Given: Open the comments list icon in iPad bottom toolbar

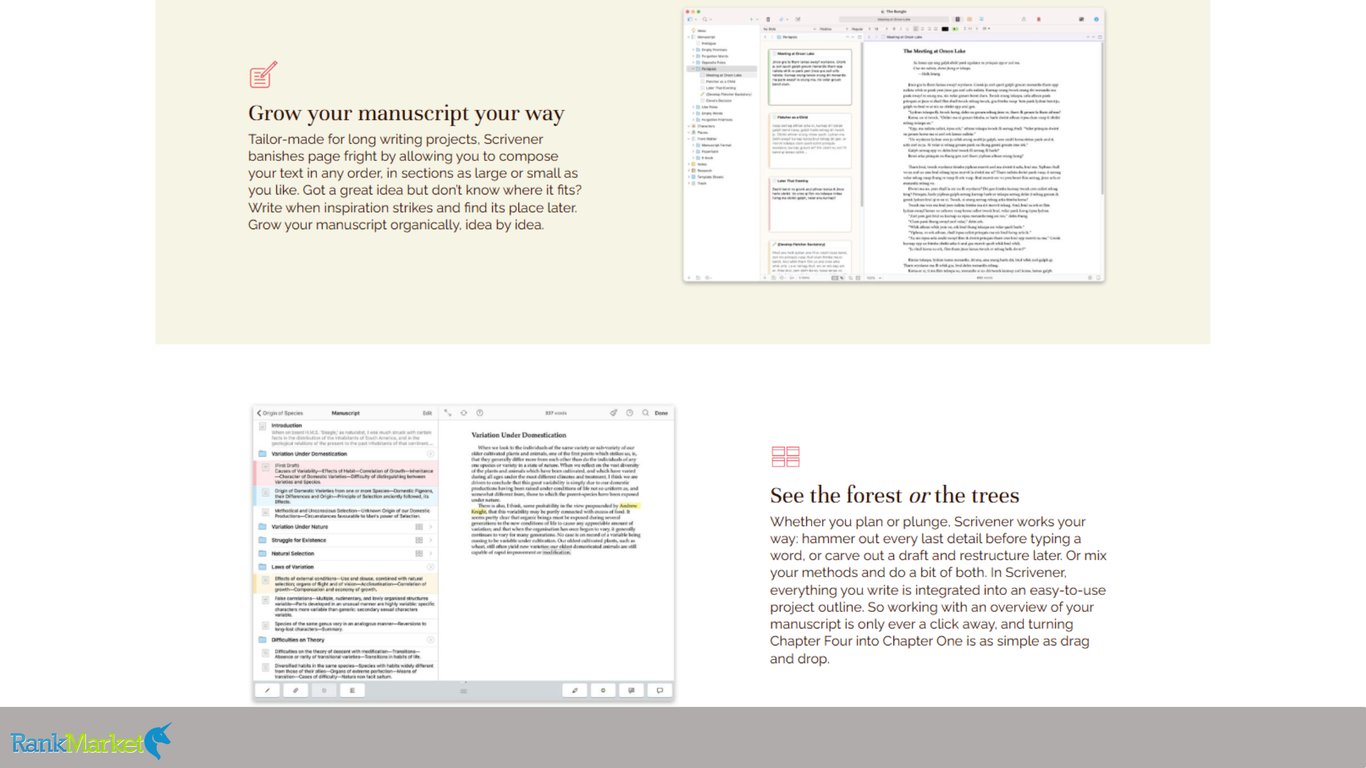Looking at the screenshot, I should [x=631, y=690].
